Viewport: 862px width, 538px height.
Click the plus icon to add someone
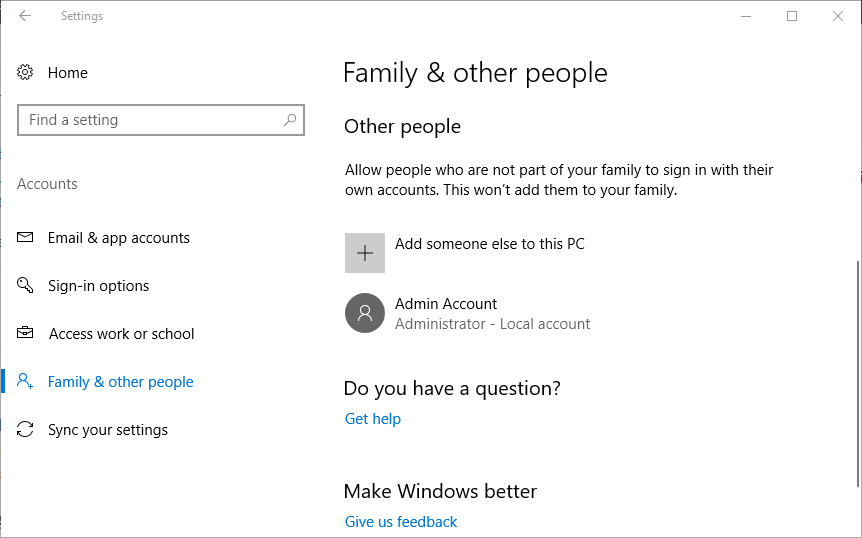[x=365, y=253]
